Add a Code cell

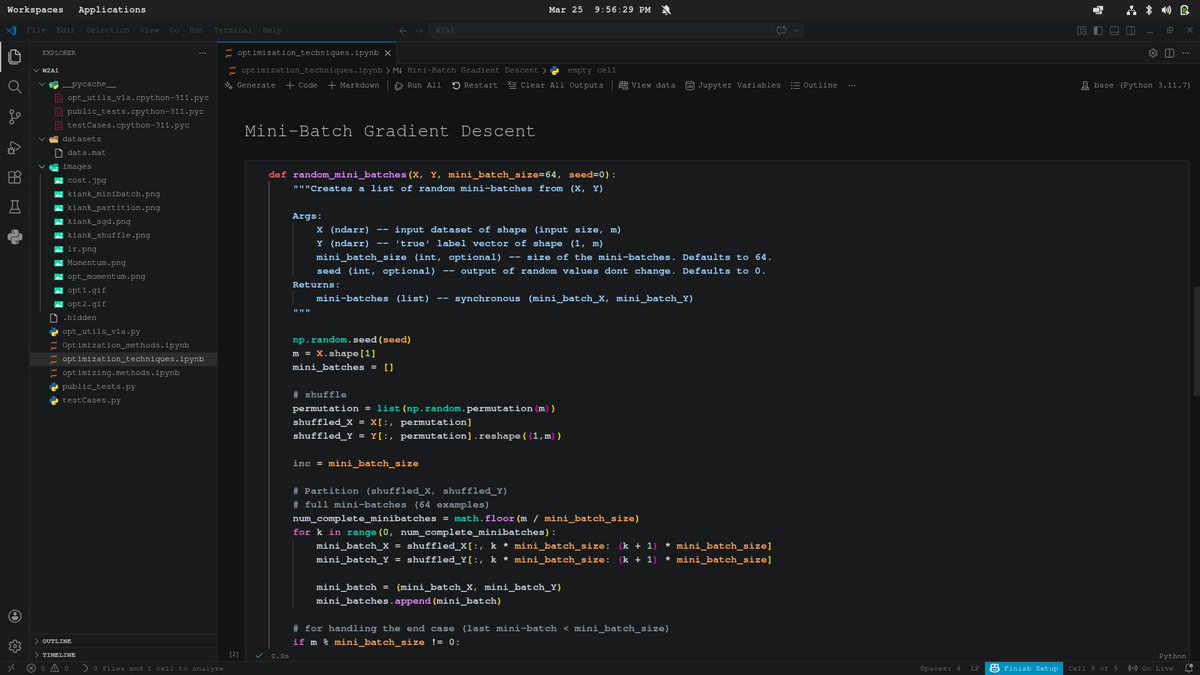[x=302, y=85]
